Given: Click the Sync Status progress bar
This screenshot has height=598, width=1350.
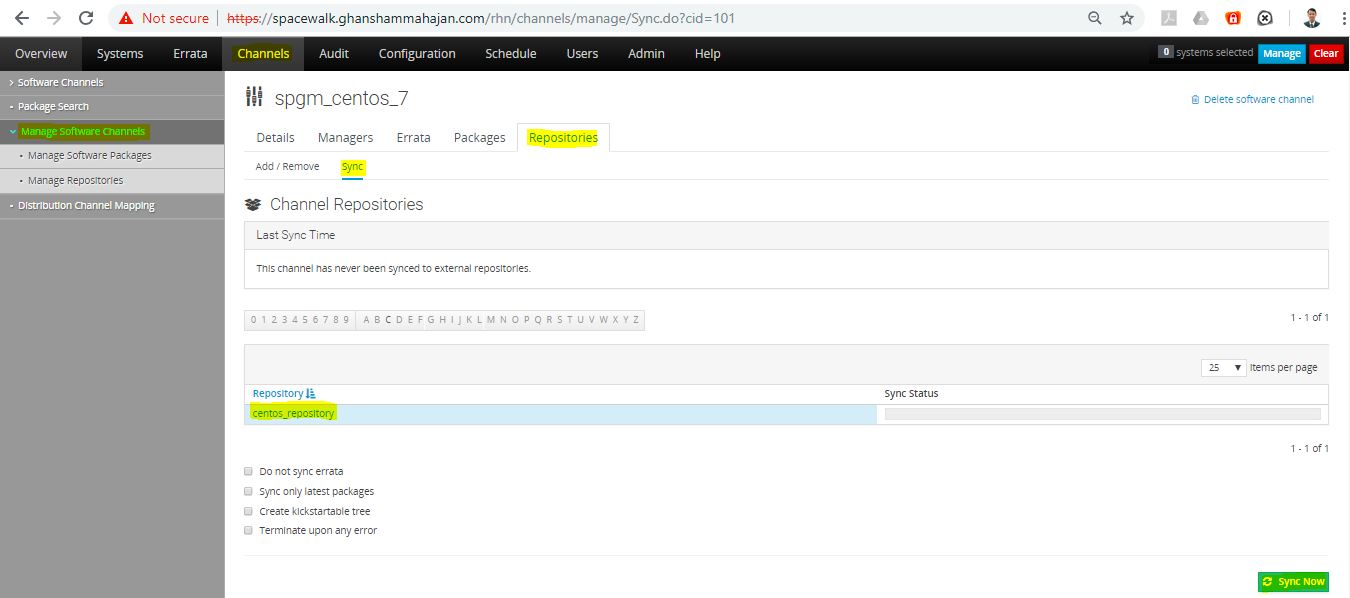Looking at the screenshot, I should (x=1102, y=414).
